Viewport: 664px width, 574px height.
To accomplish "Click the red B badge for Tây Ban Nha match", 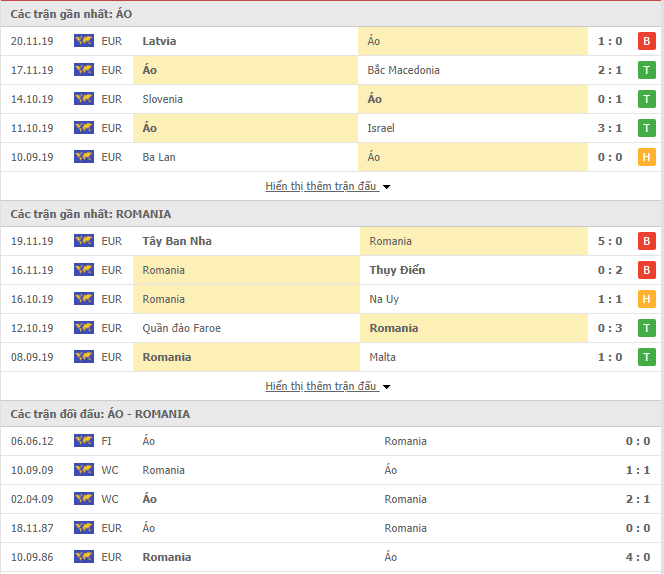I will point(646,241).
